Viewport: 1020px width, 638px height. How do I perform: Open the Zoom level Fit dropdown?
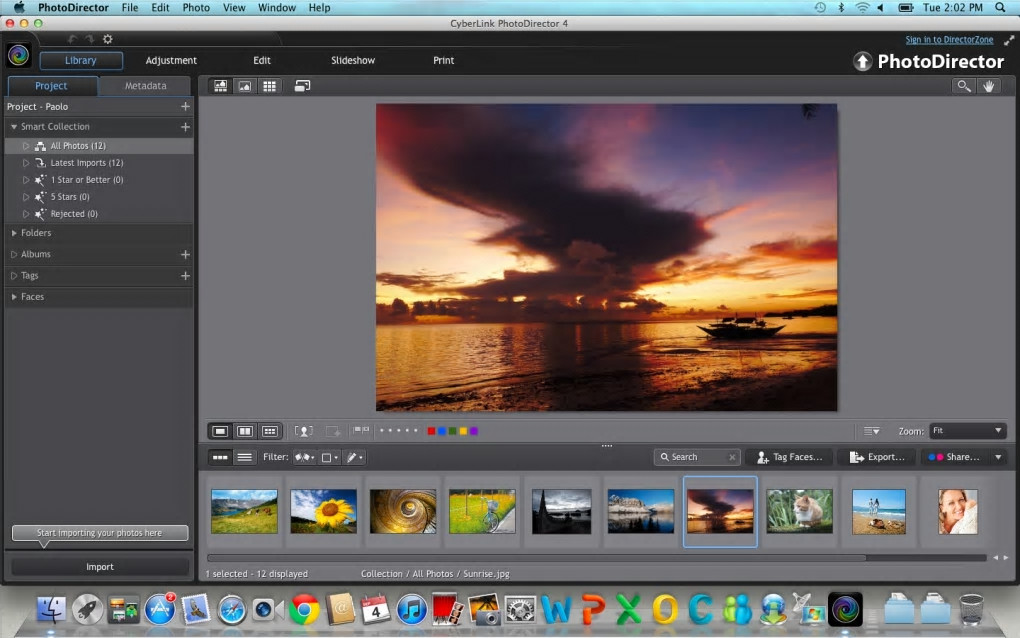967,431
